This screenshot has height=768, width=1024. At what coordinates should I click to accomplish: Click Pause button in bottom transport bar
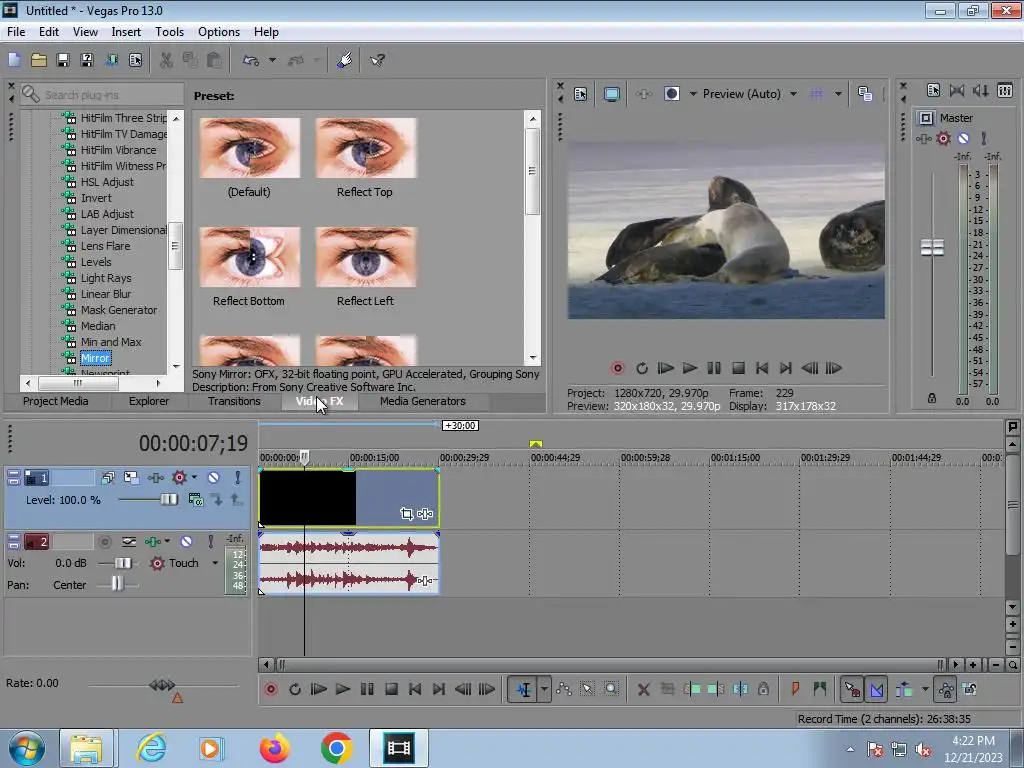tap(367, 689)
